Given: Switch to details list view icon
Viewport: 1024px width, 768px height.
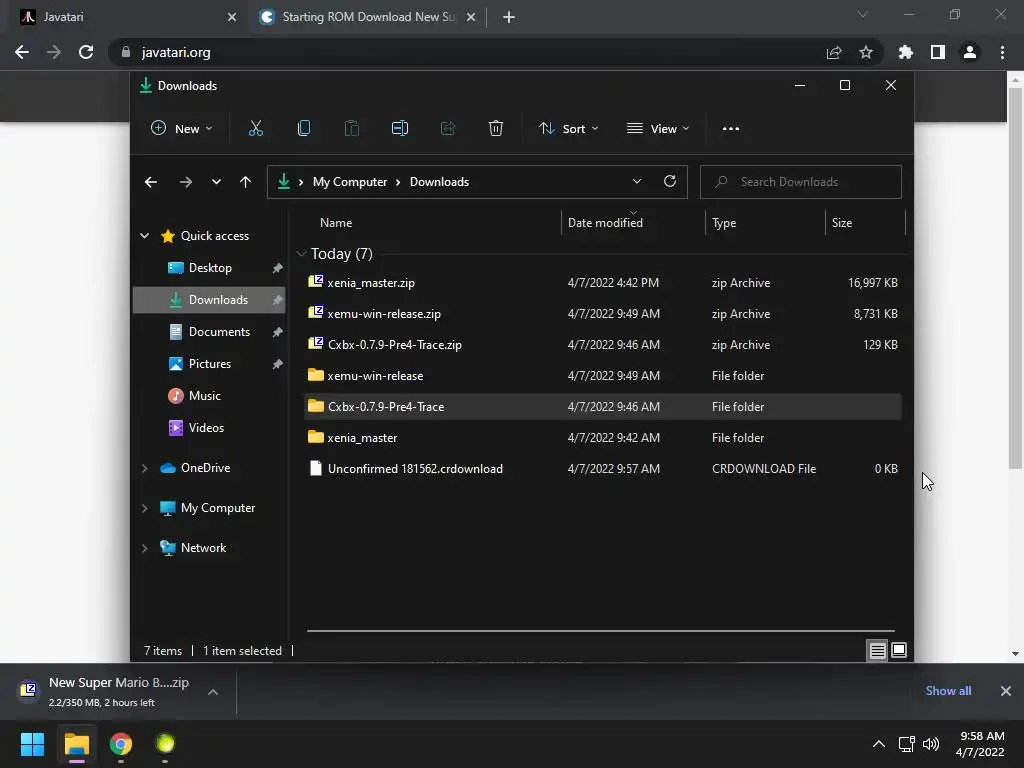Looking at the screenshot, I should pos(877,650).
